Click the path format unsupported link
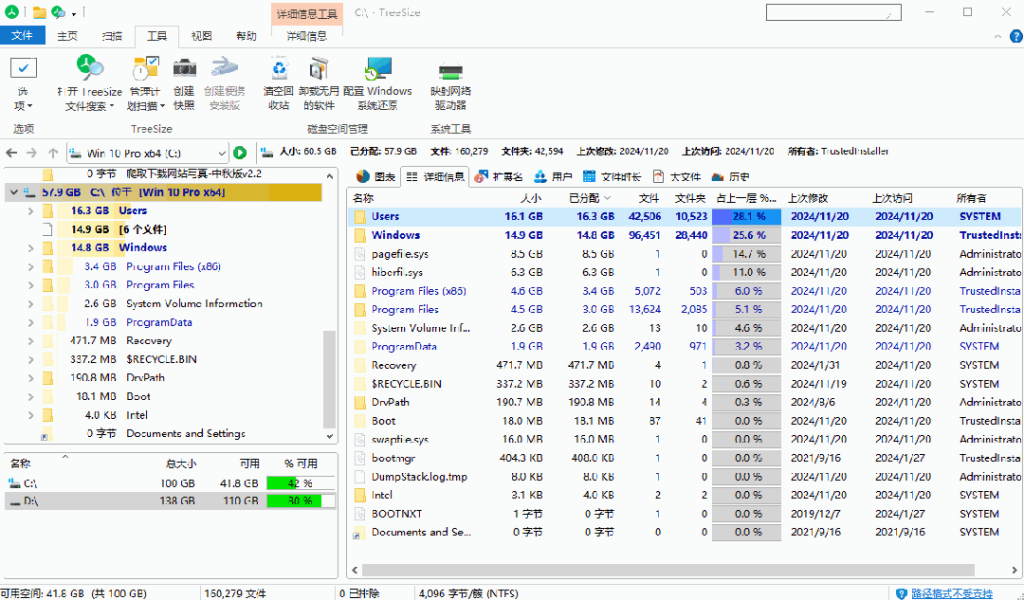This screenshot has width=1024, height=600. click(x=950, y=593)
